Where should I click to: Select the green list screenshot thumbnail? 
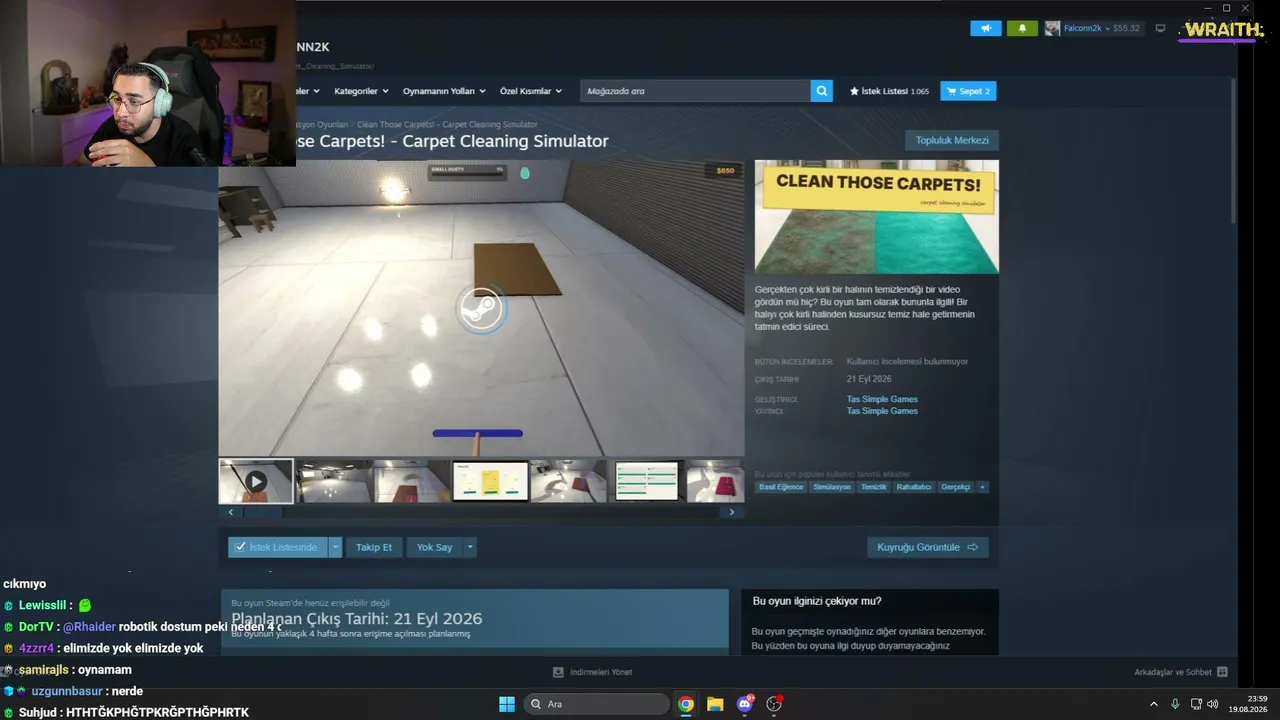tap(646, 481)
